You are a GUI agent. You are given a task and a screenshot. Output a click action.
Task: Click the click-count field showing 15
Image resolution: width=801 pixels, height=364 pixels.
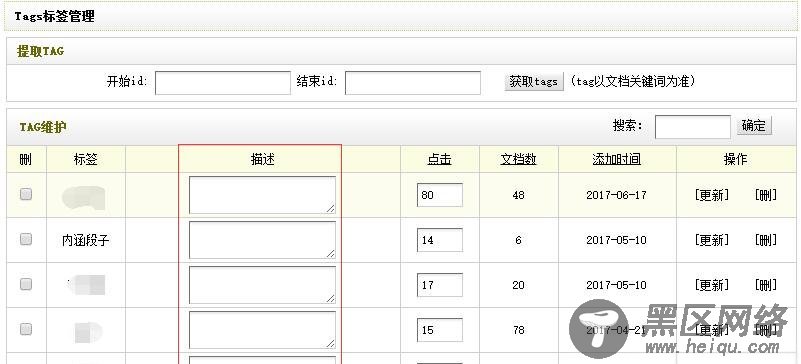click(x=440, y=330)
